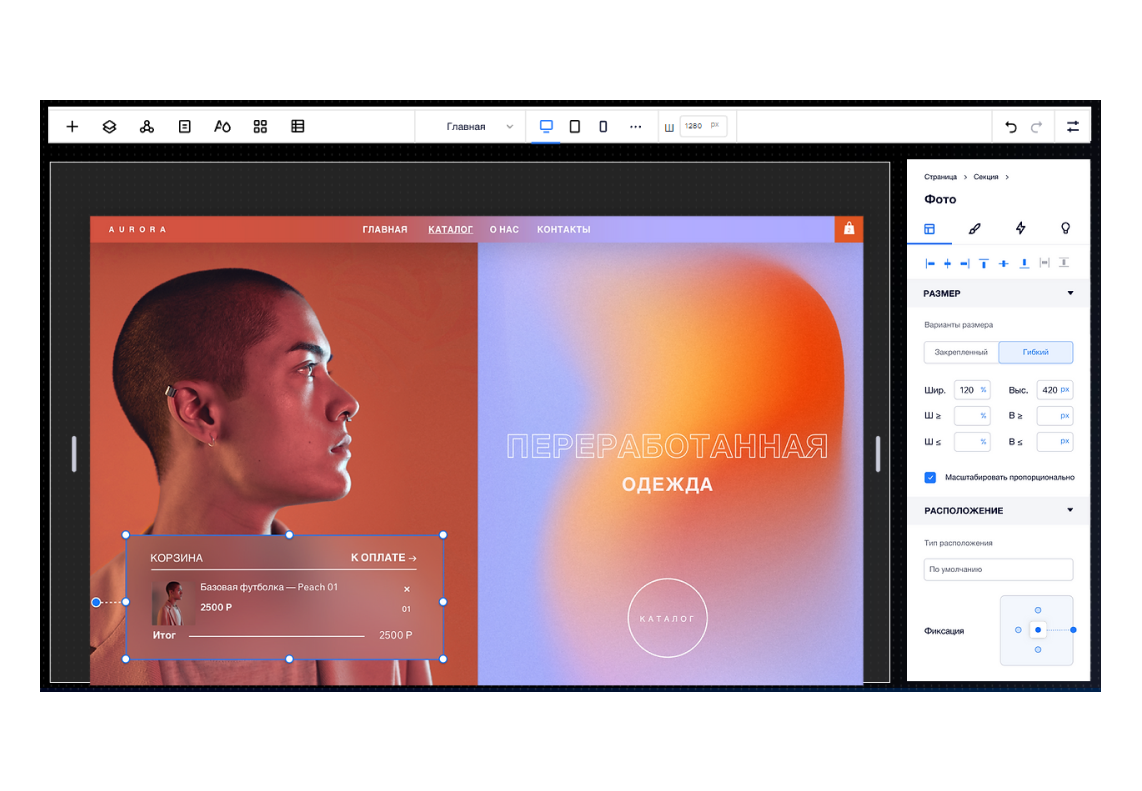1142x791 pixels.
Task: Align element to right edge icon
Action: pos(965,264)
